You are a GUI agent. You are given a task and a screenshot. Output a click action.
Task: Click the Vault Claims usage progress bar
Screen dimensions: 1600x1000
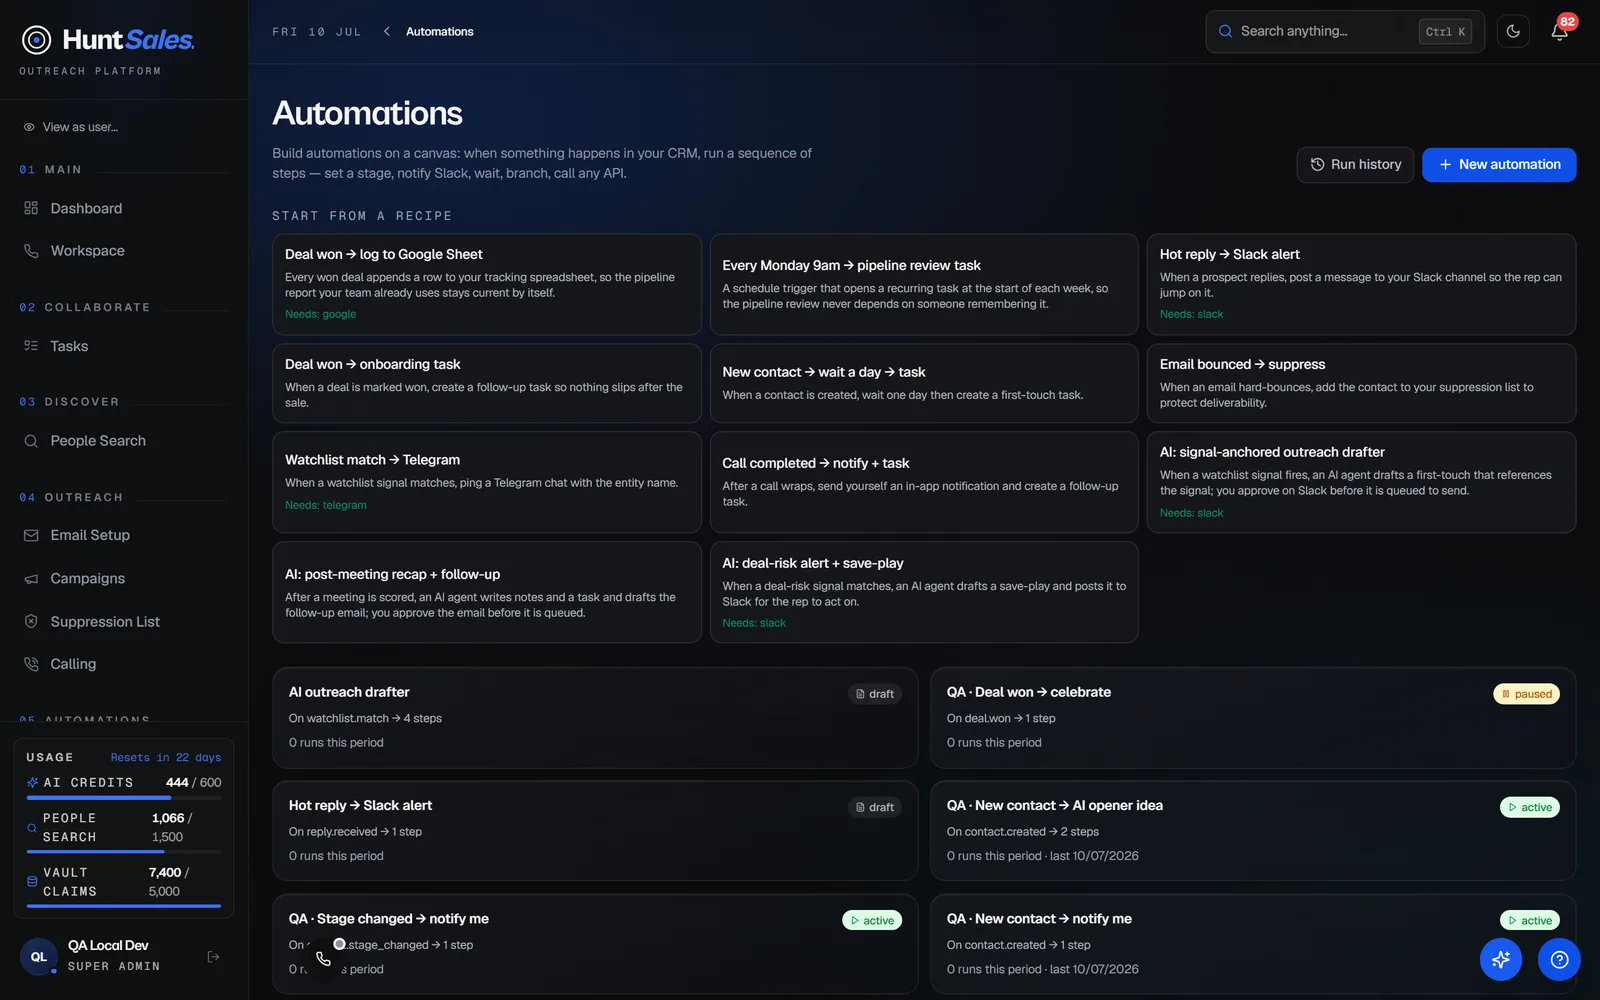124,906
